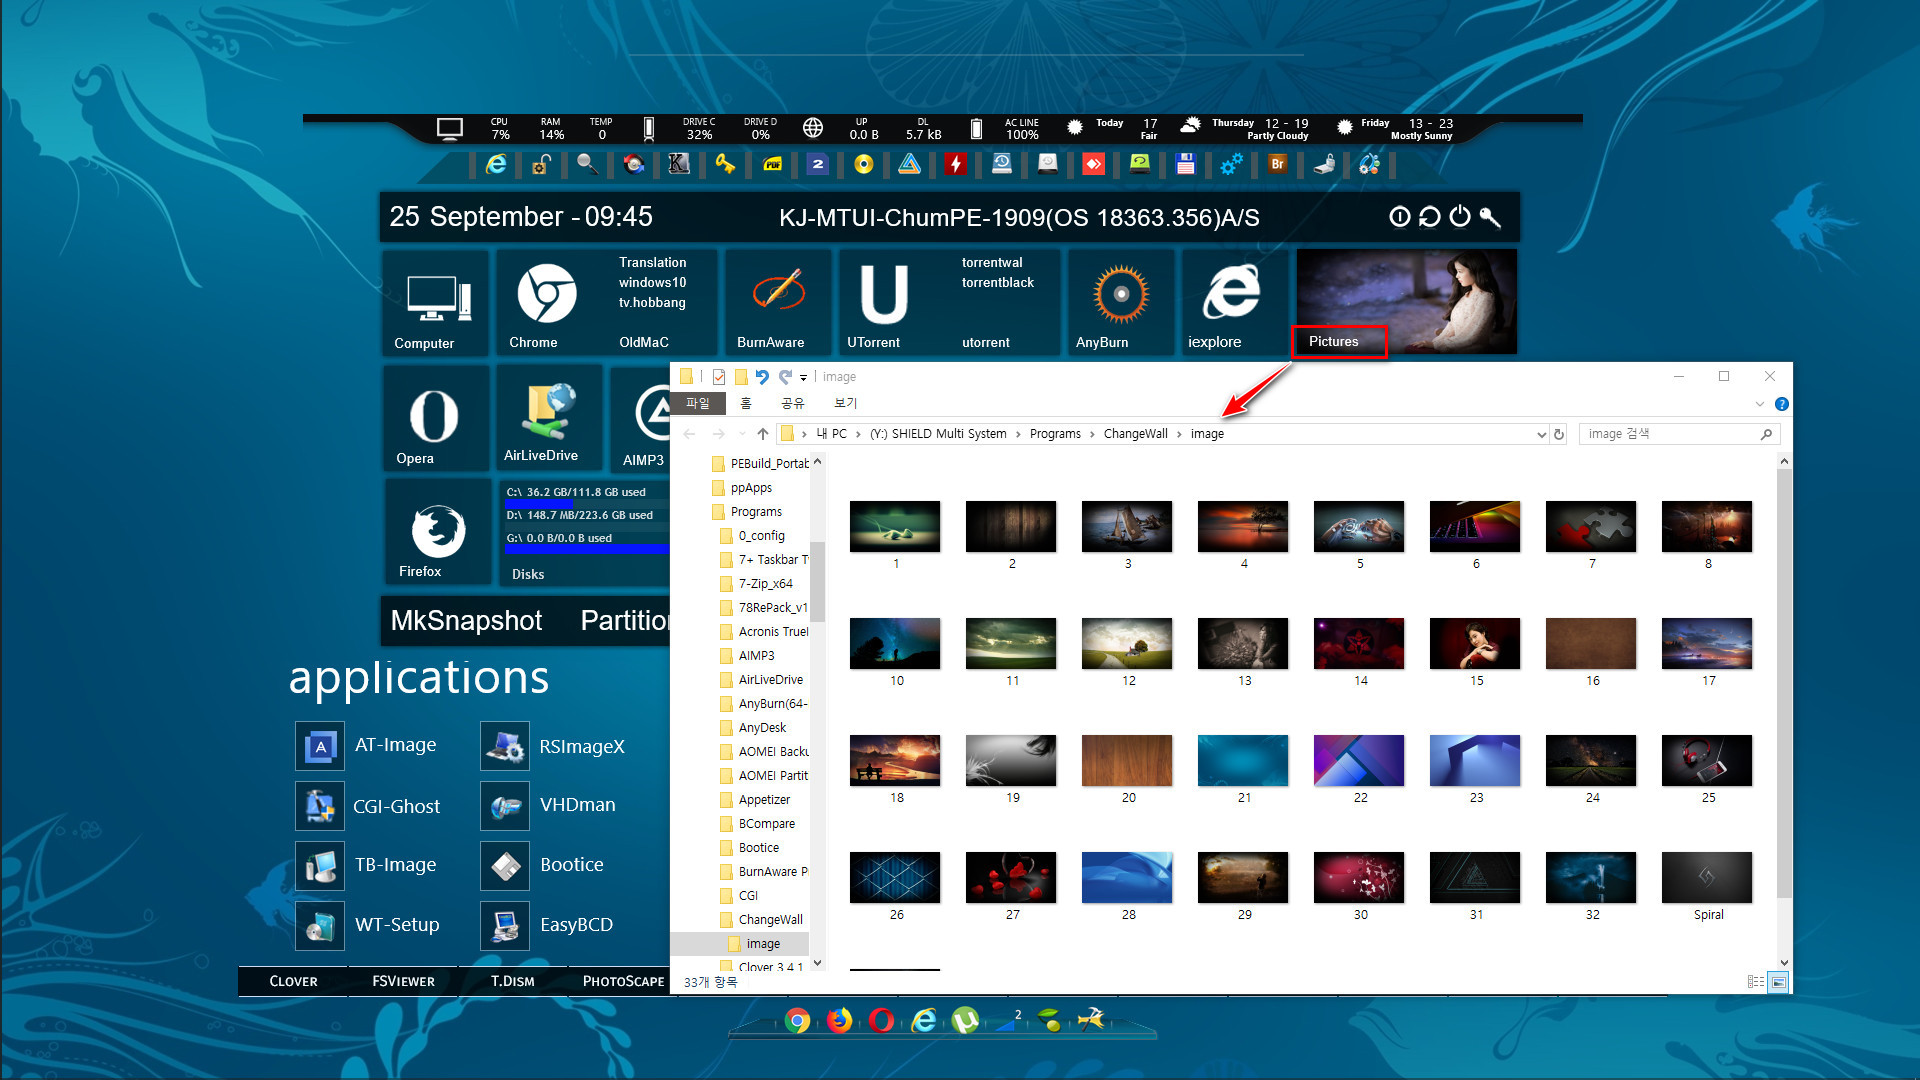Click the (Y:) SHIELD Multi System breadcrumb

(x=938, y=434)
